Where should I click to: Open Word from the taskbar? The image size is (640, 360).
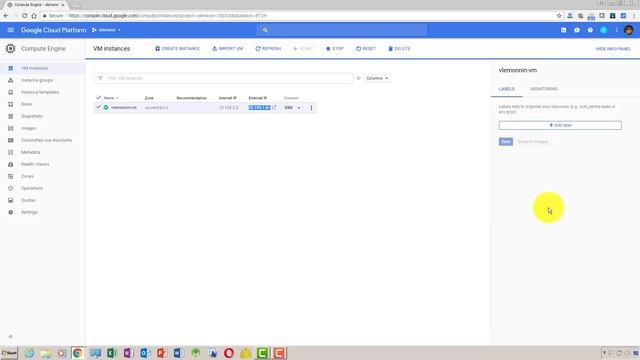click(178, 353)
